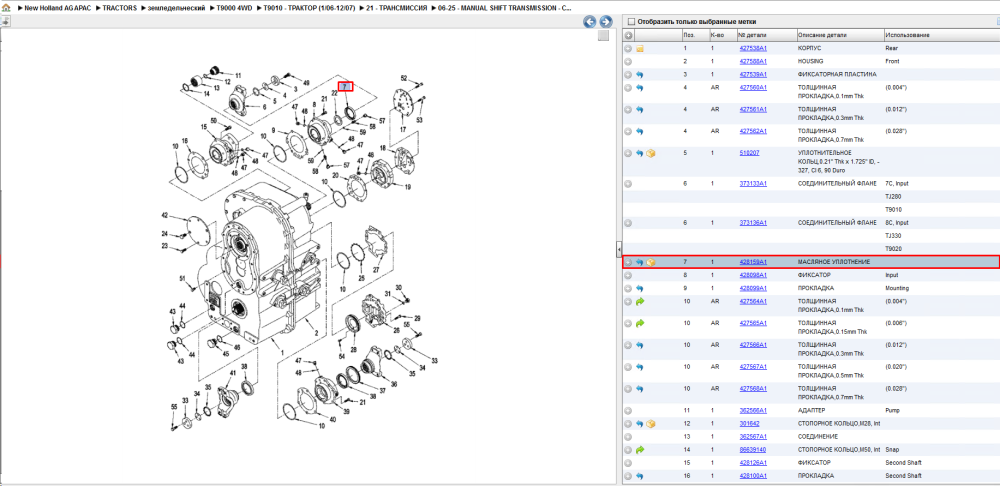Add part 427588A1 with its round plus button

pos(628,61)
